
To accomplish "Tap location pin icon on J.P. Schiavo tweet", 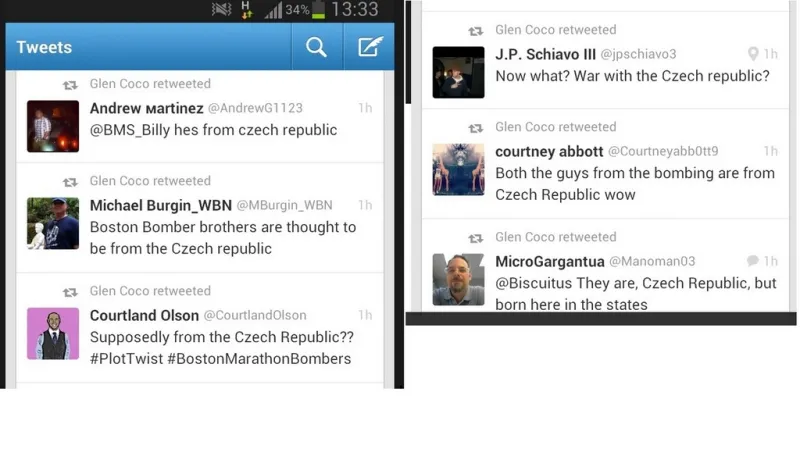I will (x=753, y=54).
